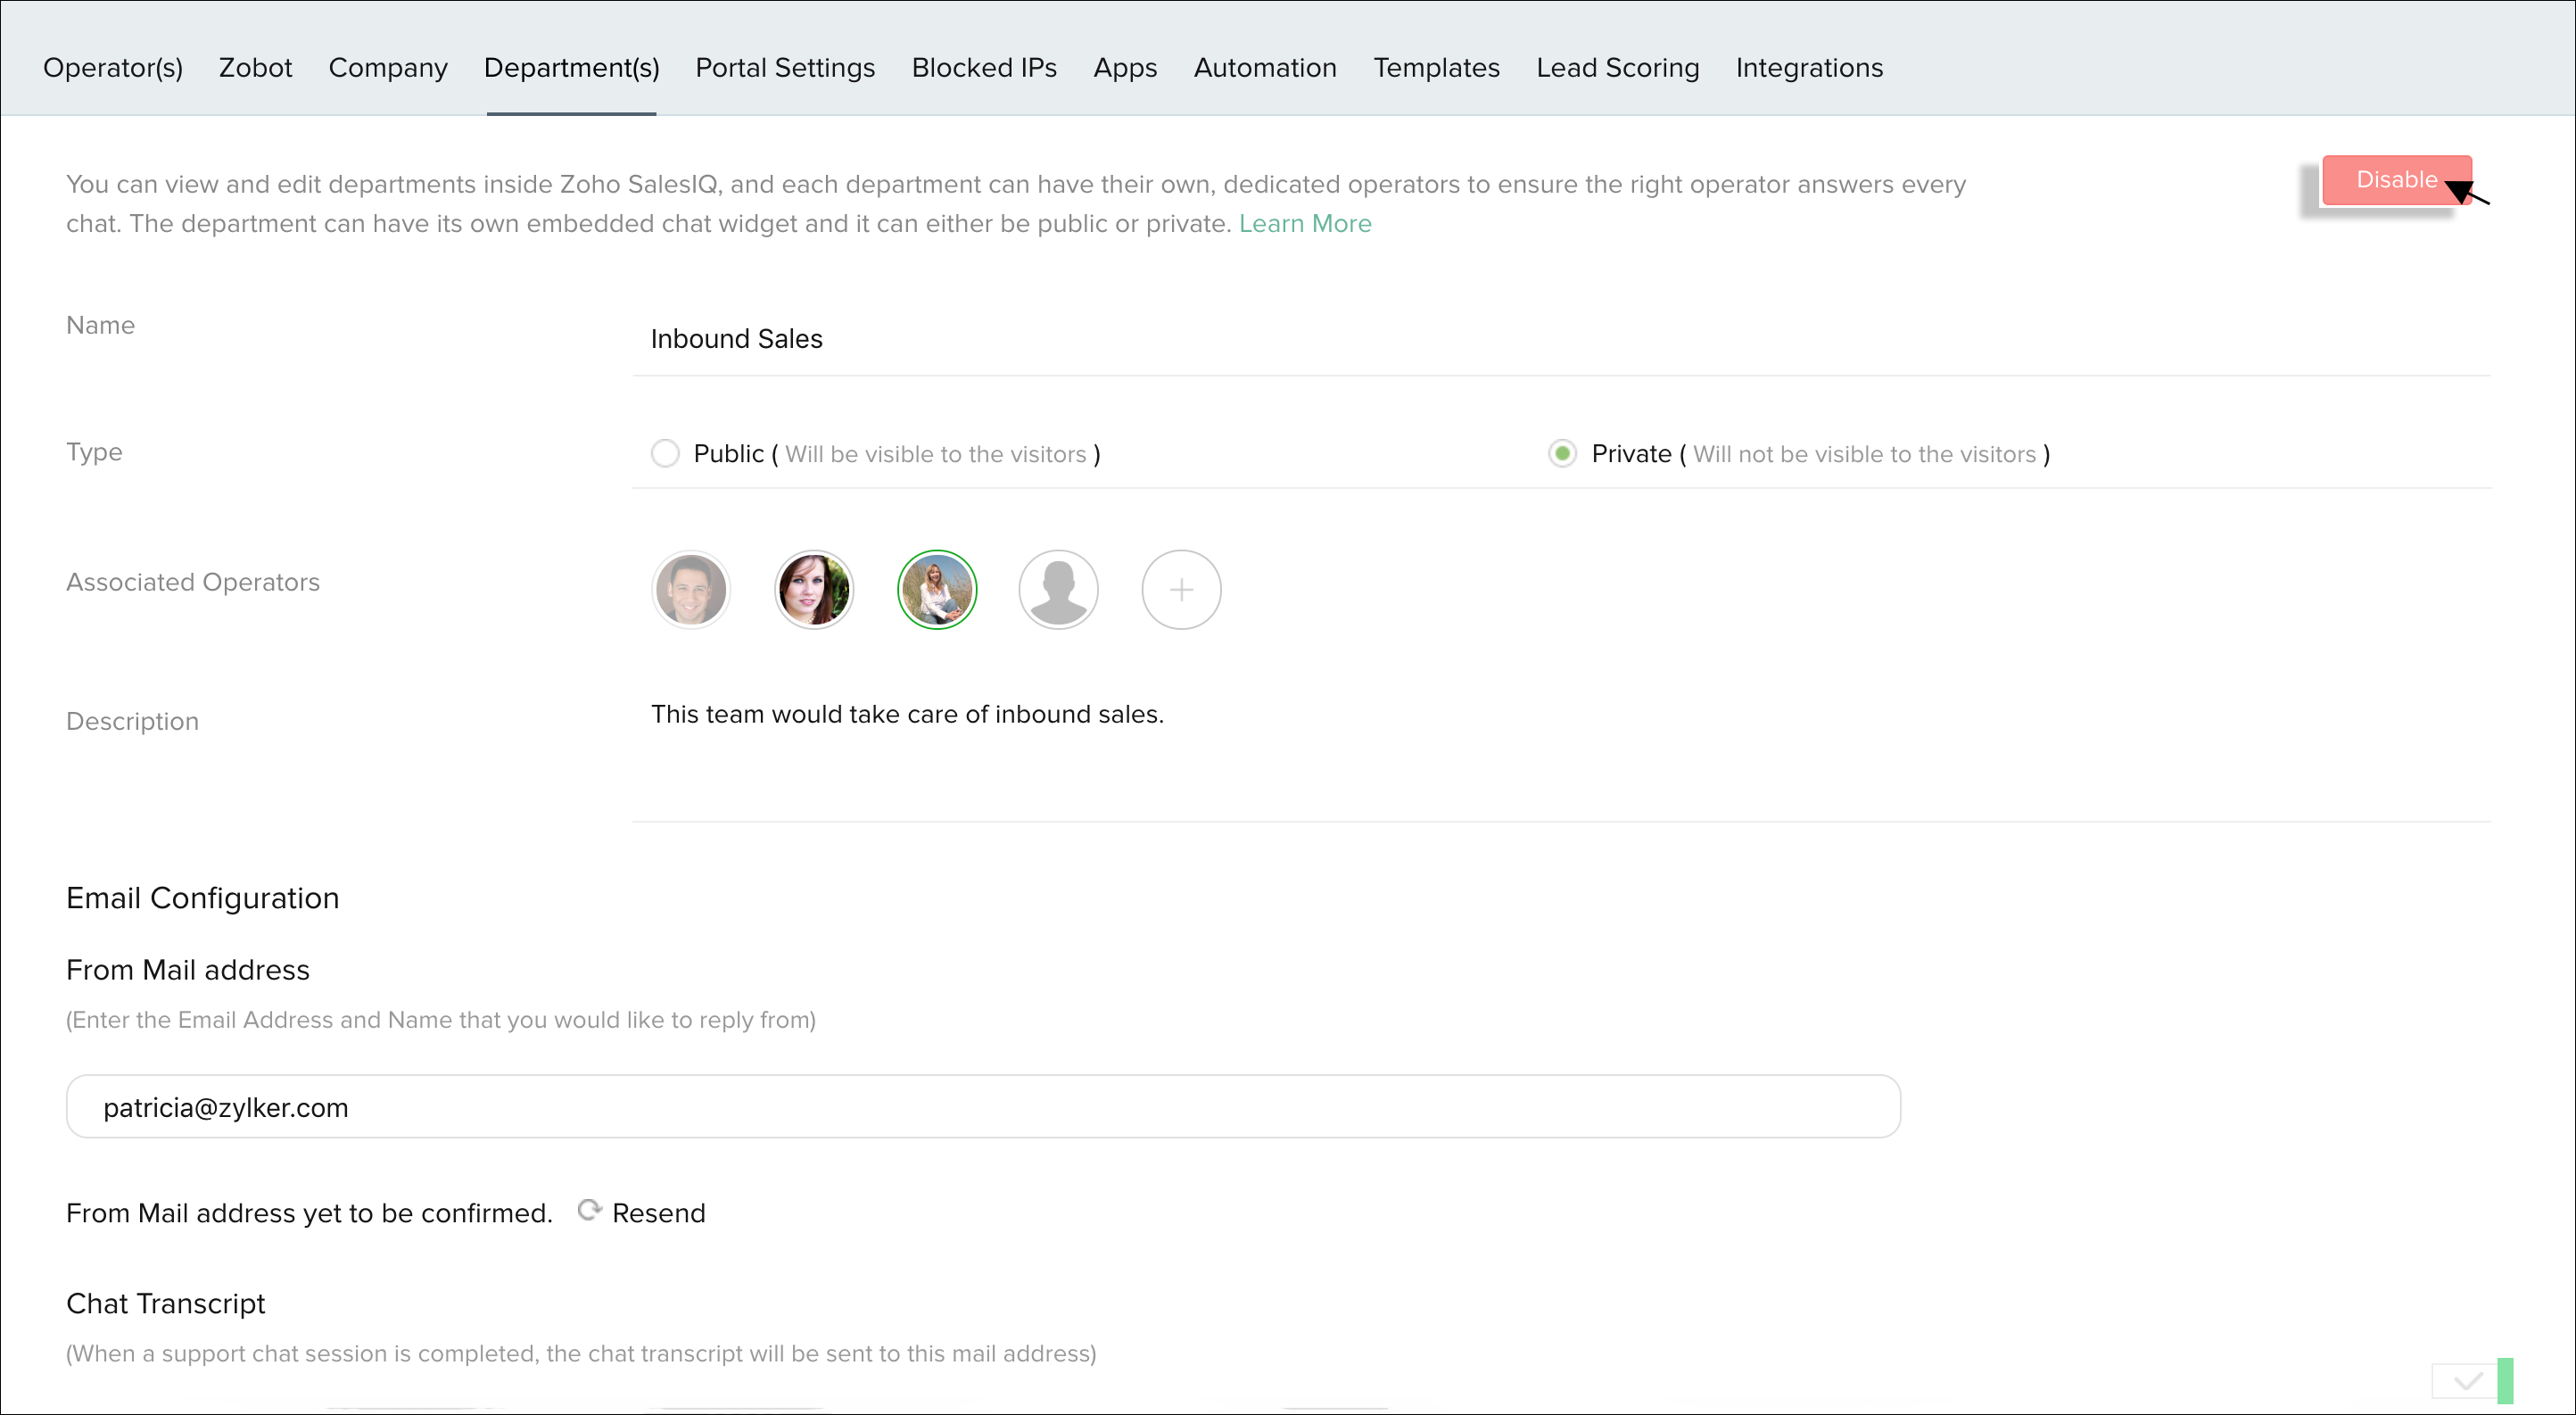
Task: Resend the confirmation mail
Action: point(658,1213)
